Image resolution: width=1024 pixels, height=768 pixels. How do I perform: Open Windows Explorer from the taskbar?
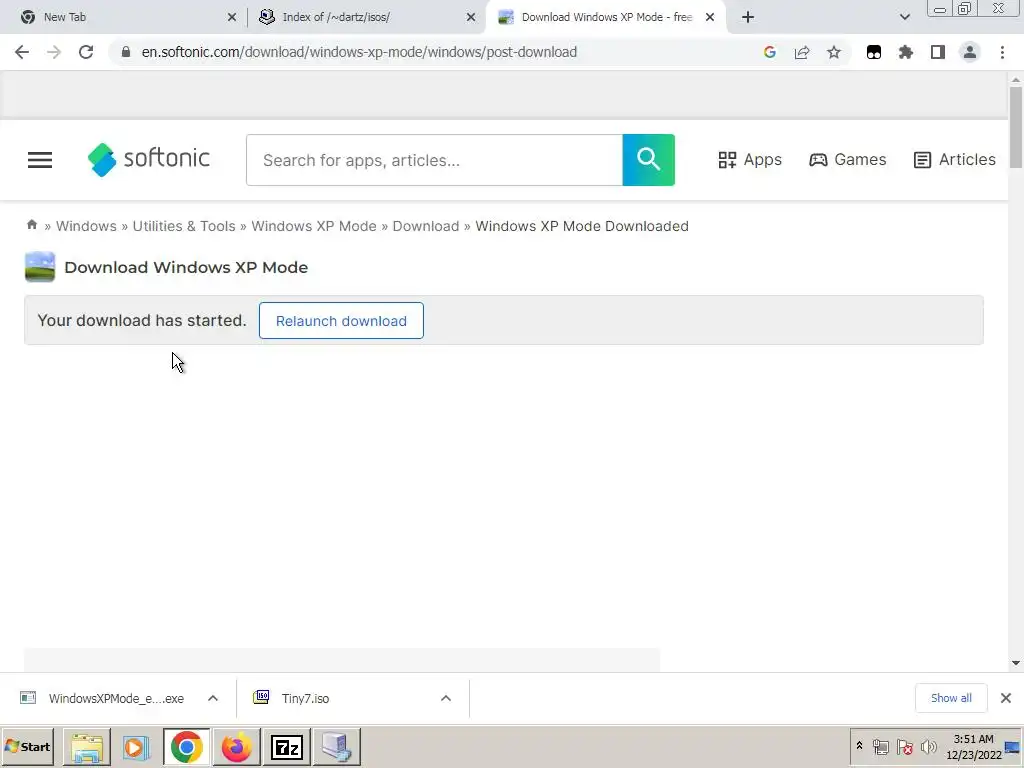pos(87,747)
